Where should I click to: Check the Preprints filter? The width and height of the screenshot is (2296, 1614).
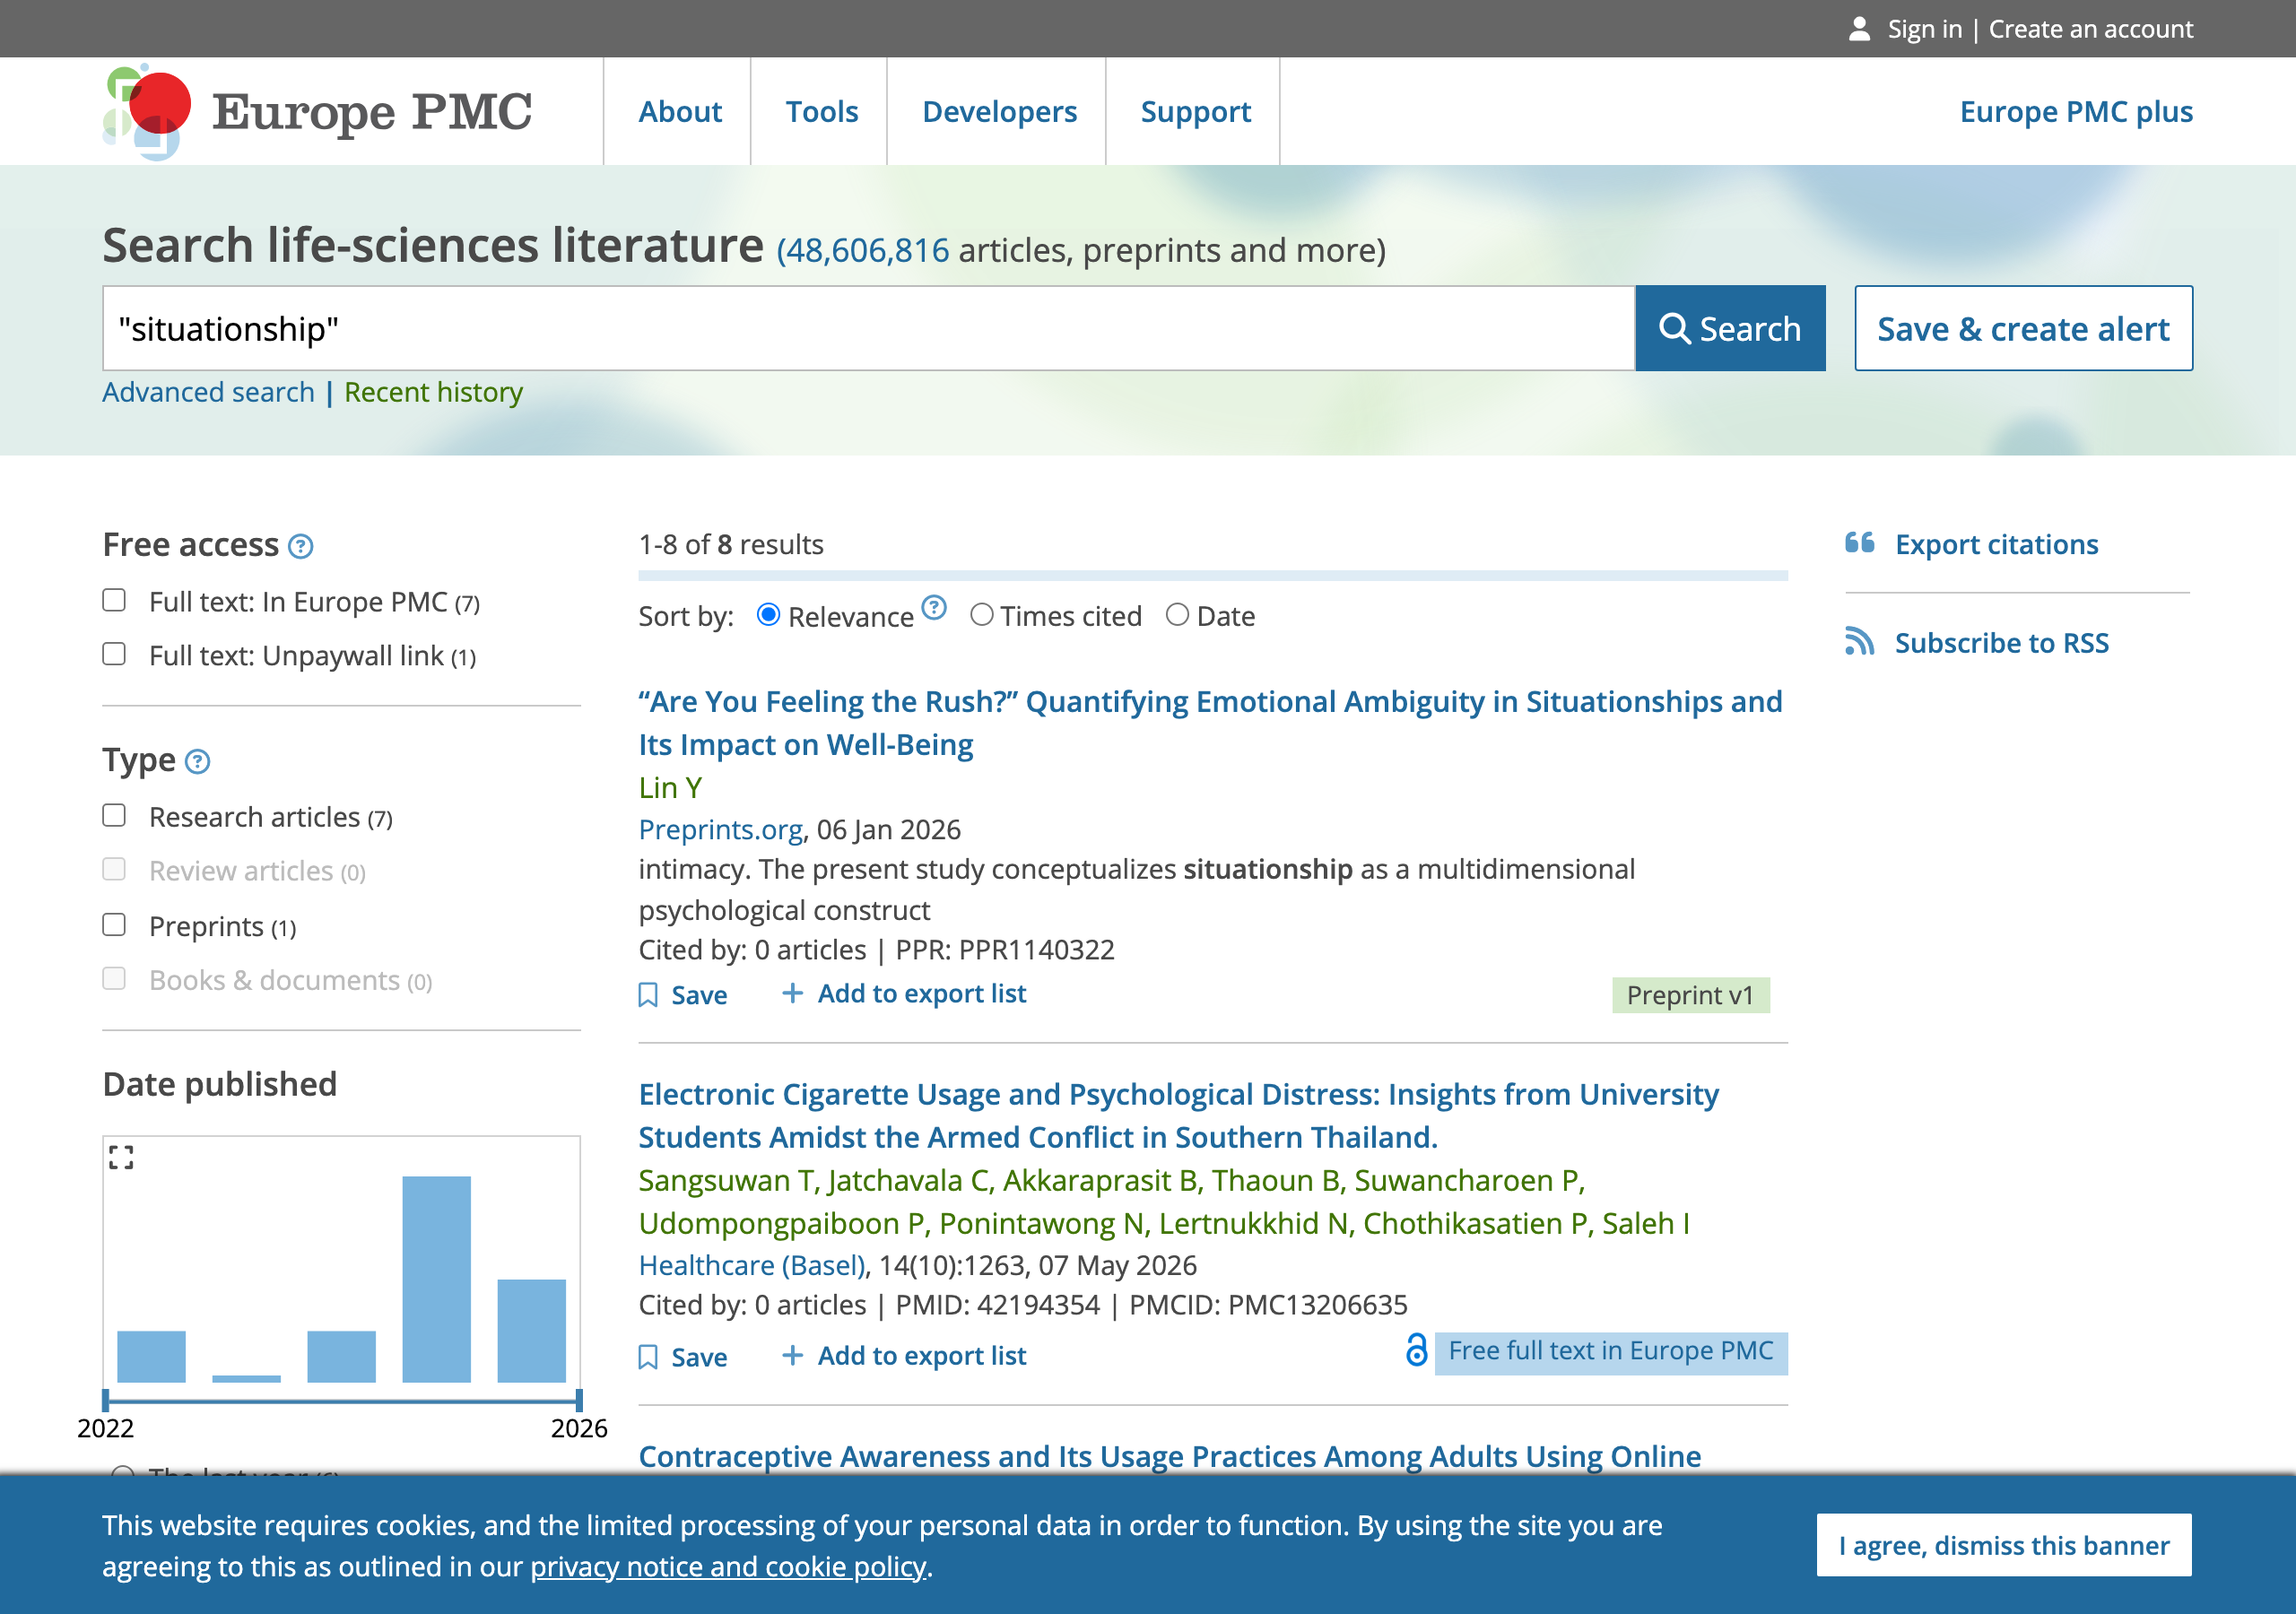click(114, 925)
